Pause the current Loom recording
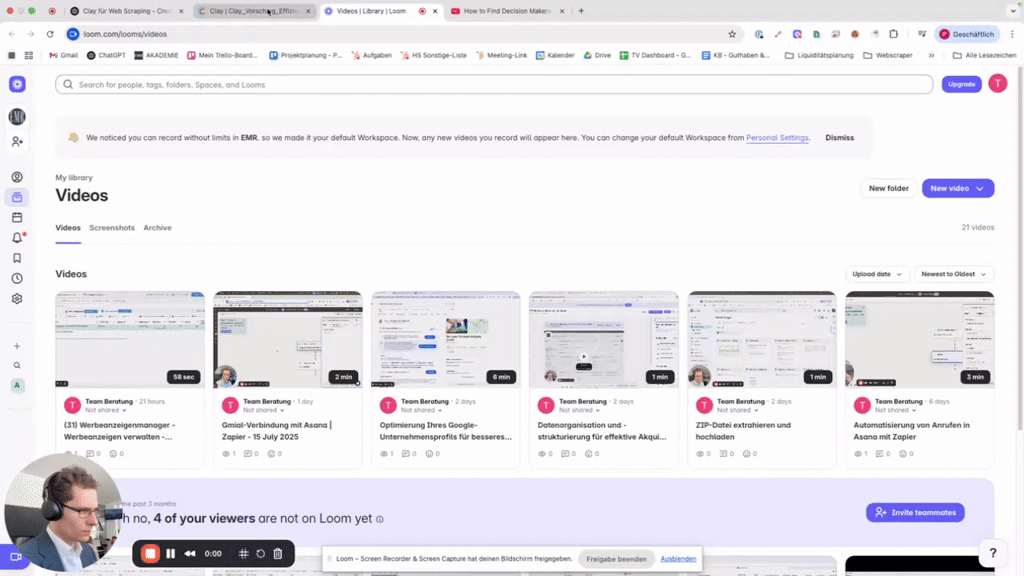 (171, 553)
